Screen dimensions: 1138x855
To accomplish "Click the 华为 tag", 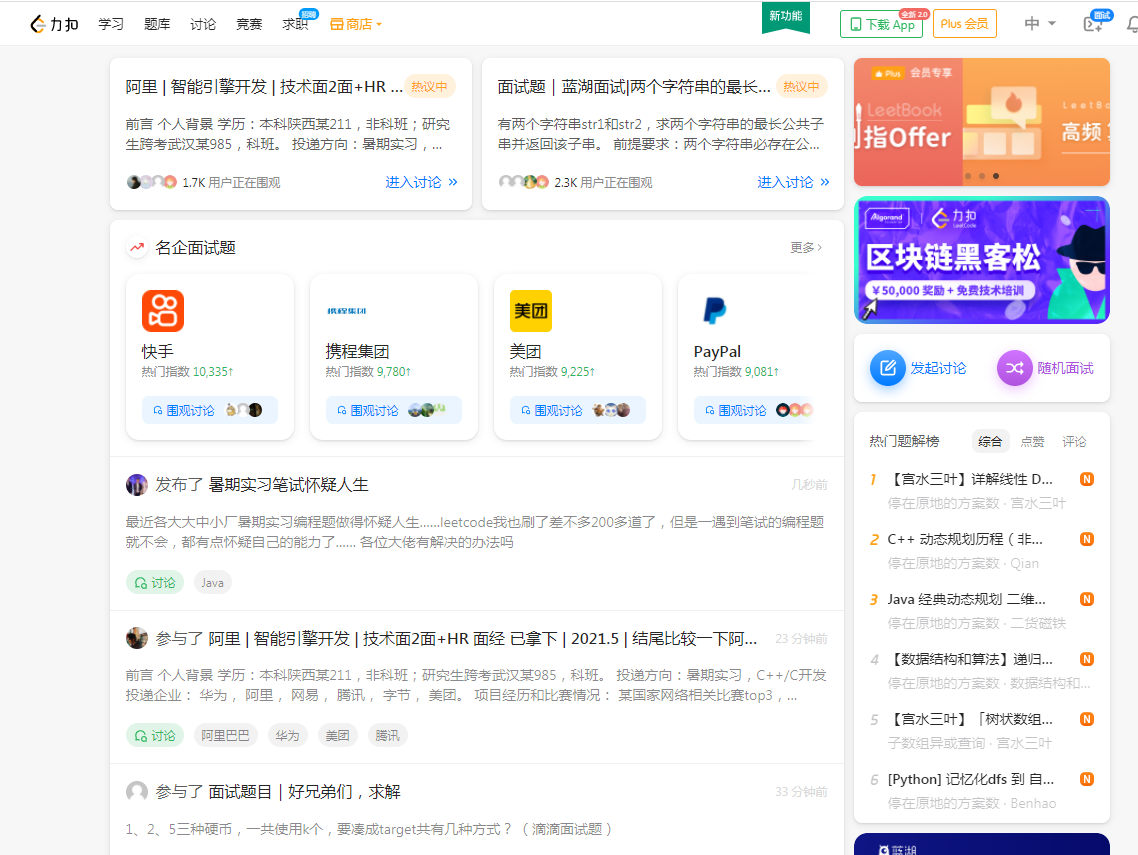I will [287, 736].
